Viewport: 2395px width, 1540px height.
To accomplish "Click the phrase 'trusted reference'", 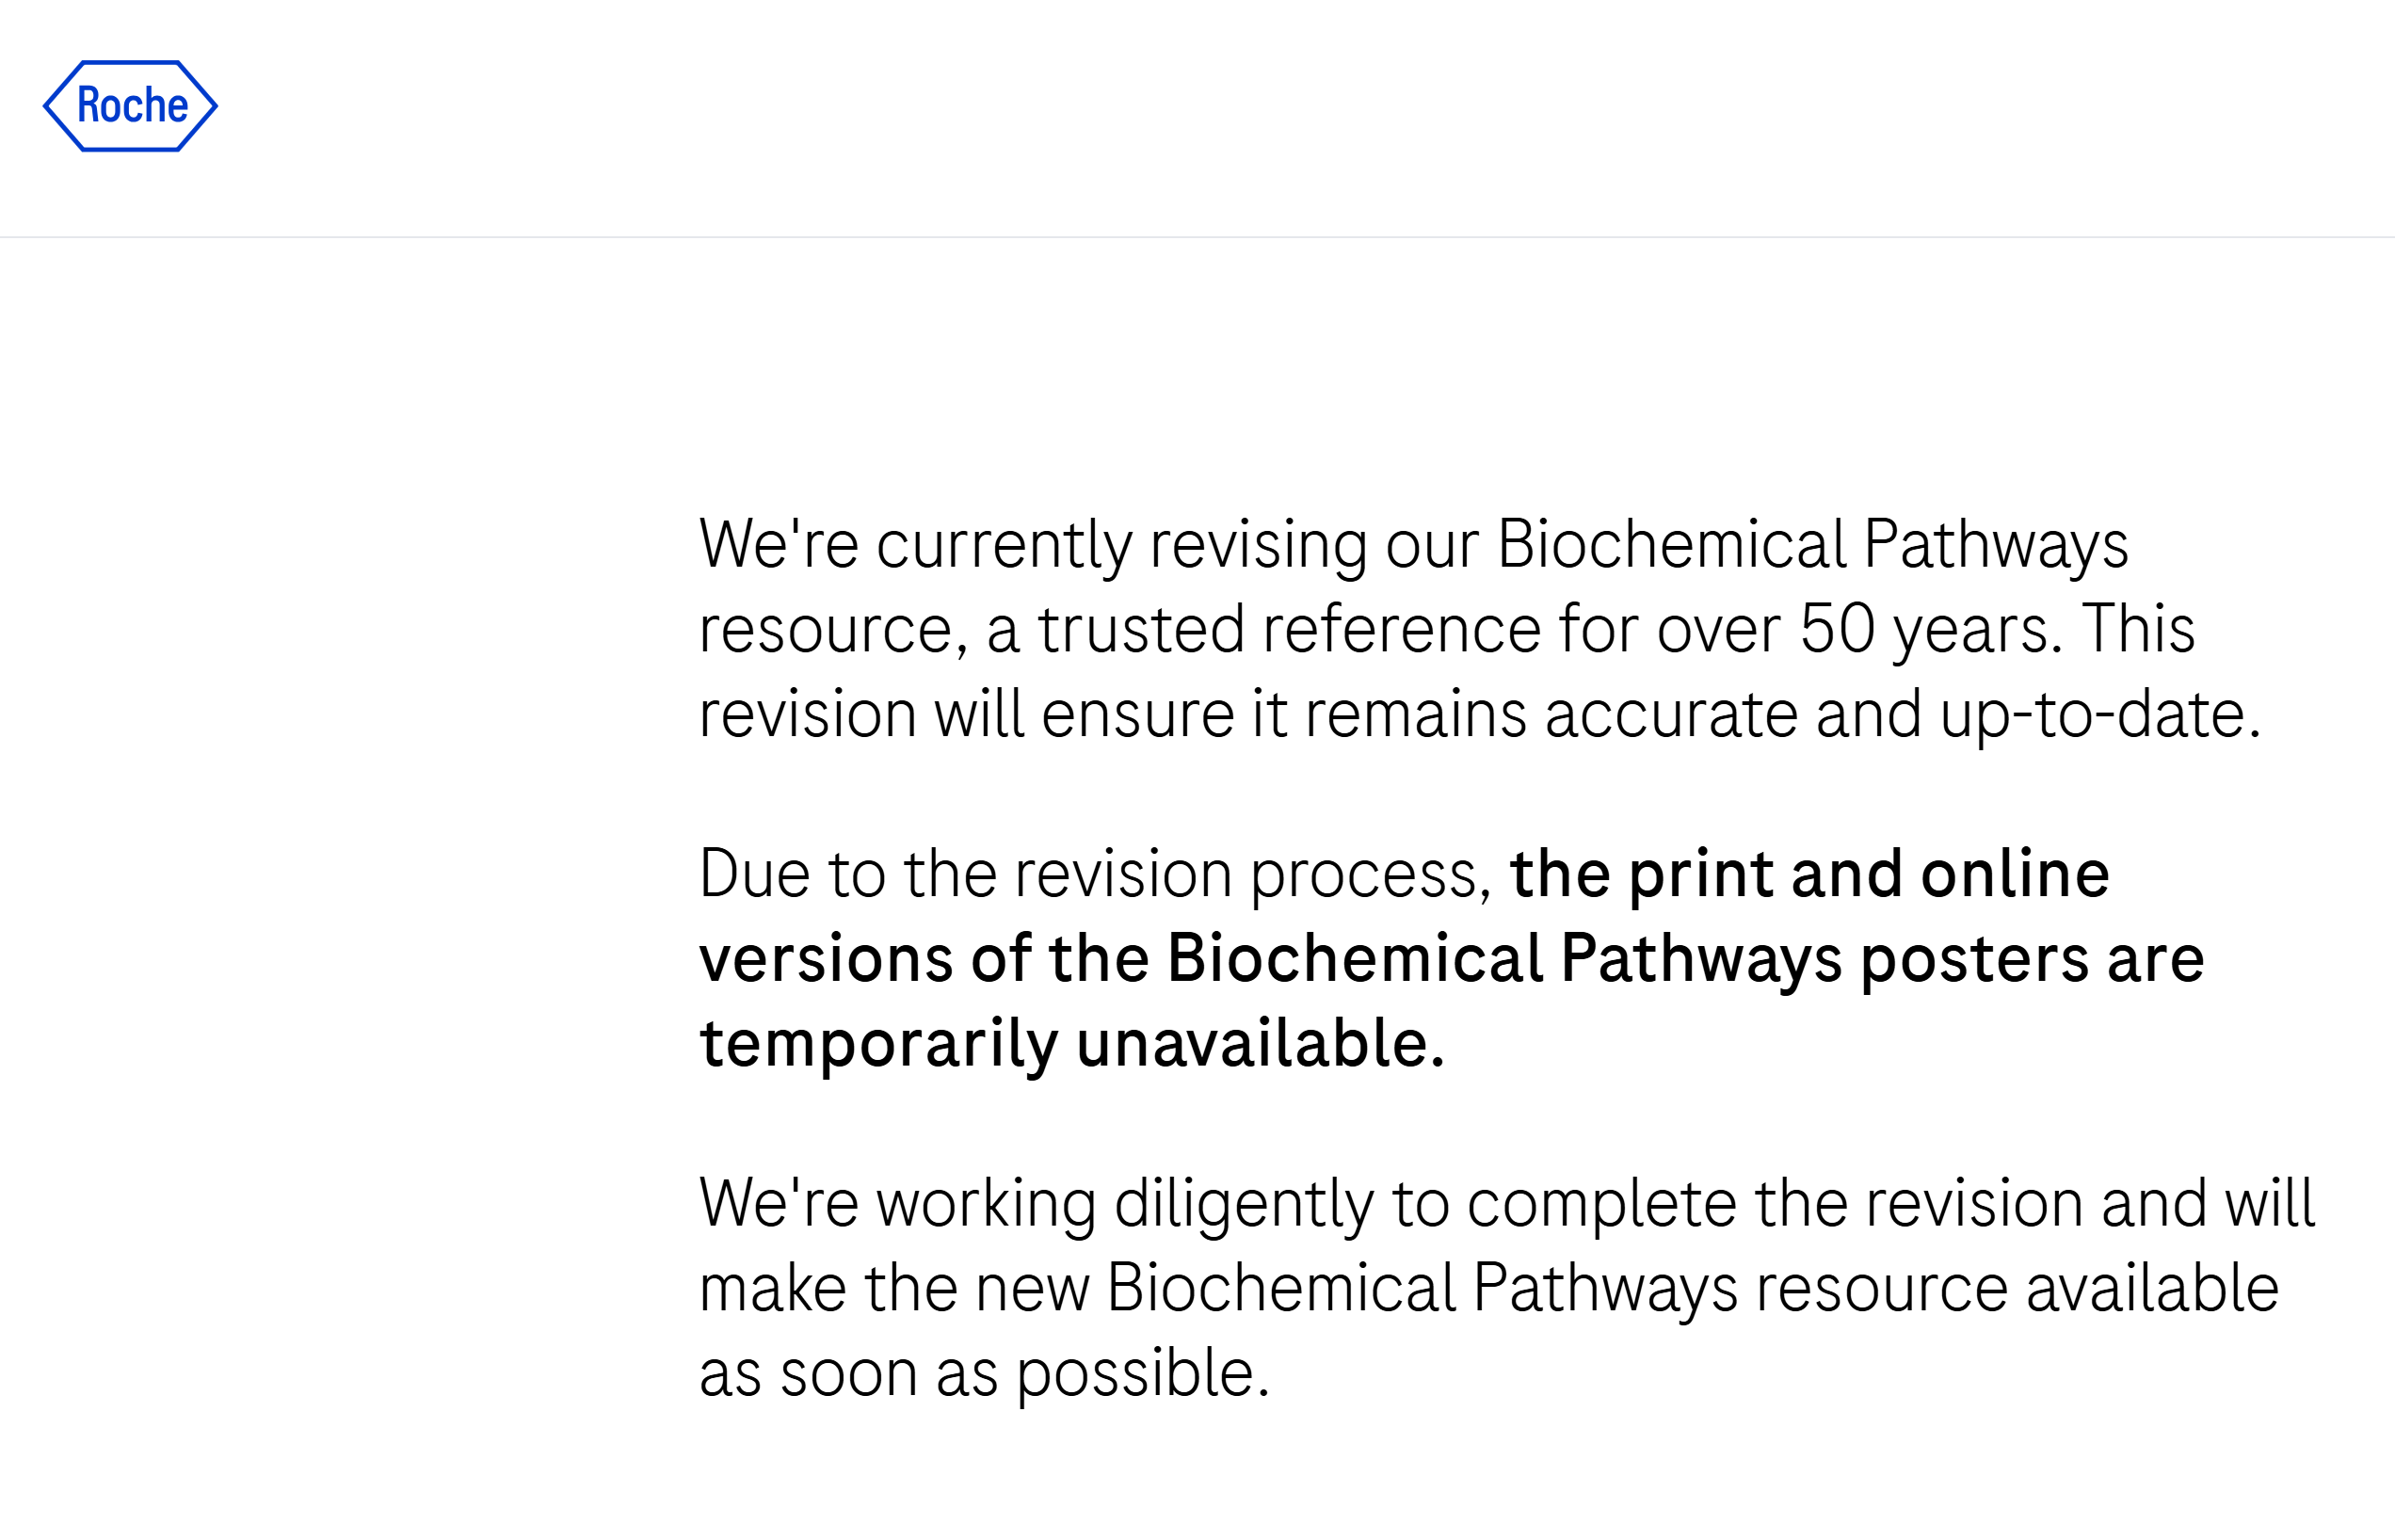I will point(1289,630).
